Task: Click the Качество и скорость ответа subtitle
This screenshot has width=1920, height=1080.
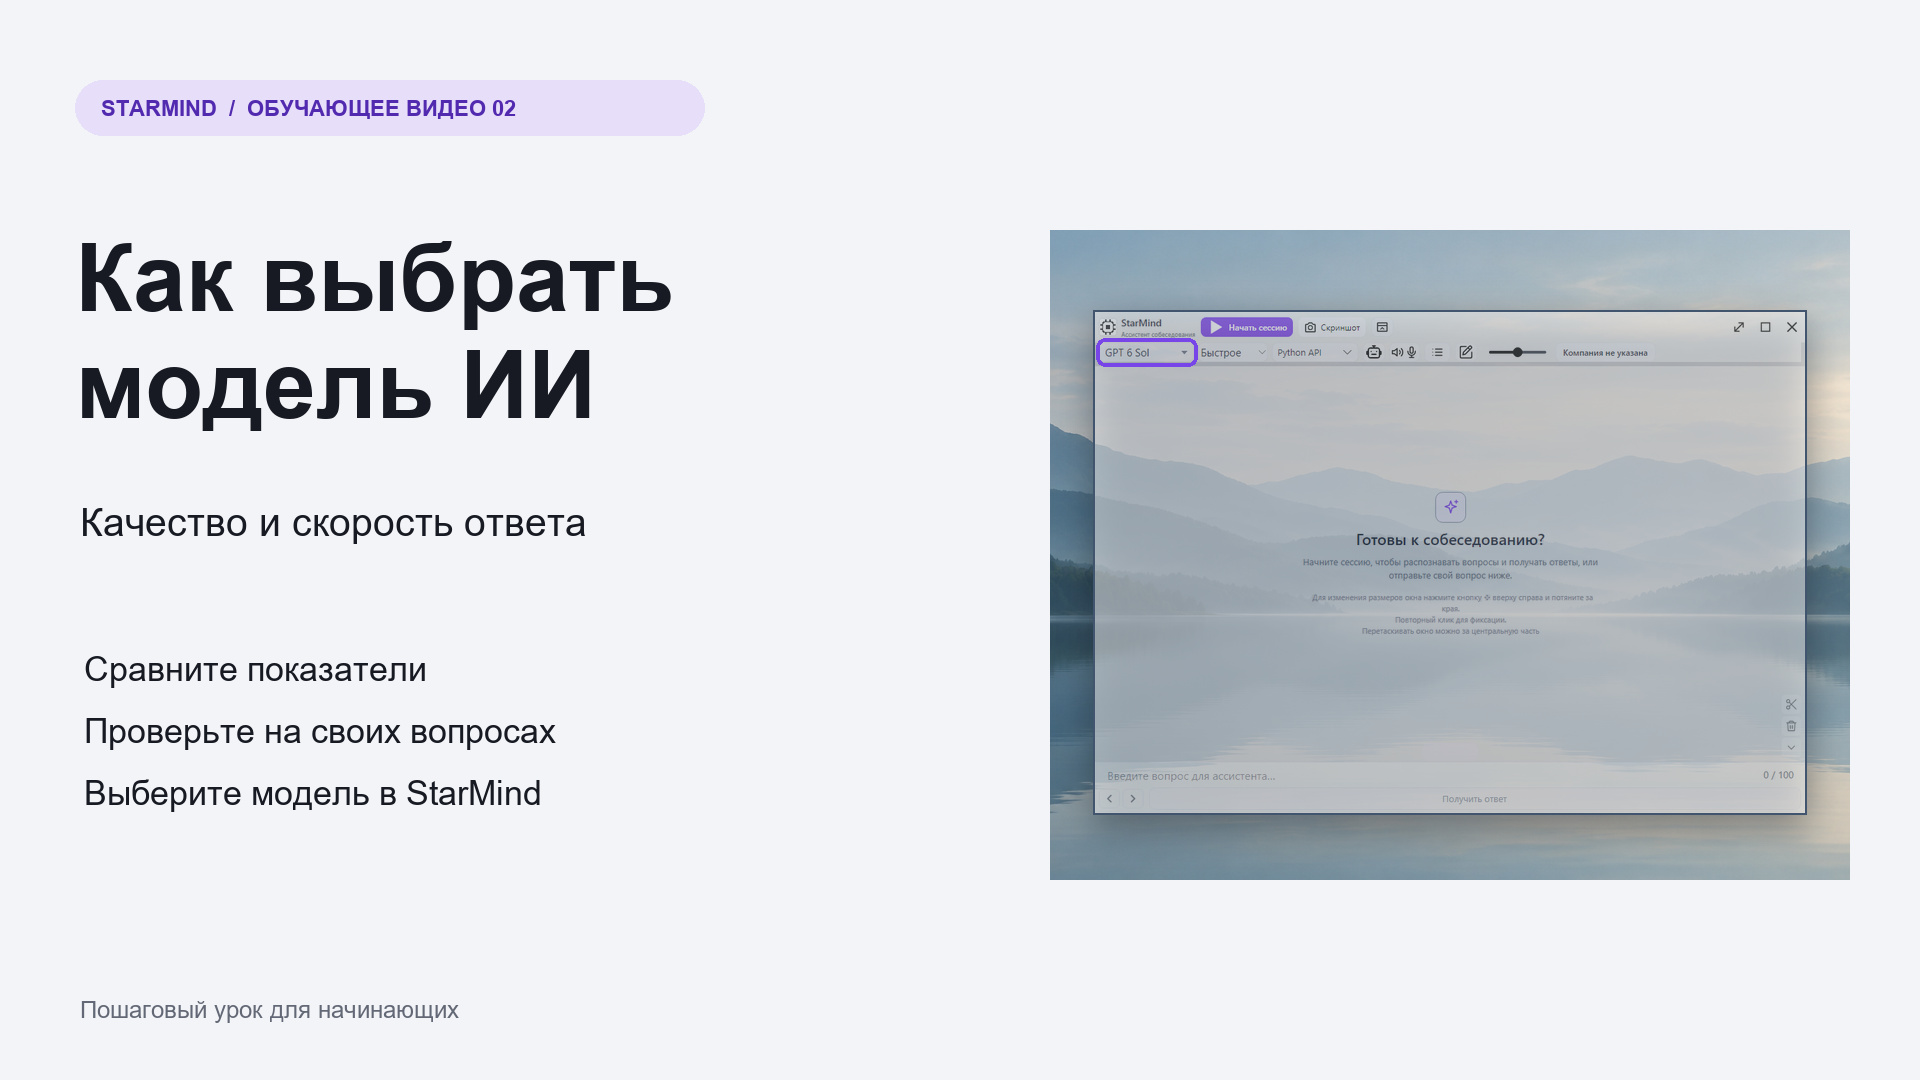Action: pyautogui.click(x=333, y=523)
